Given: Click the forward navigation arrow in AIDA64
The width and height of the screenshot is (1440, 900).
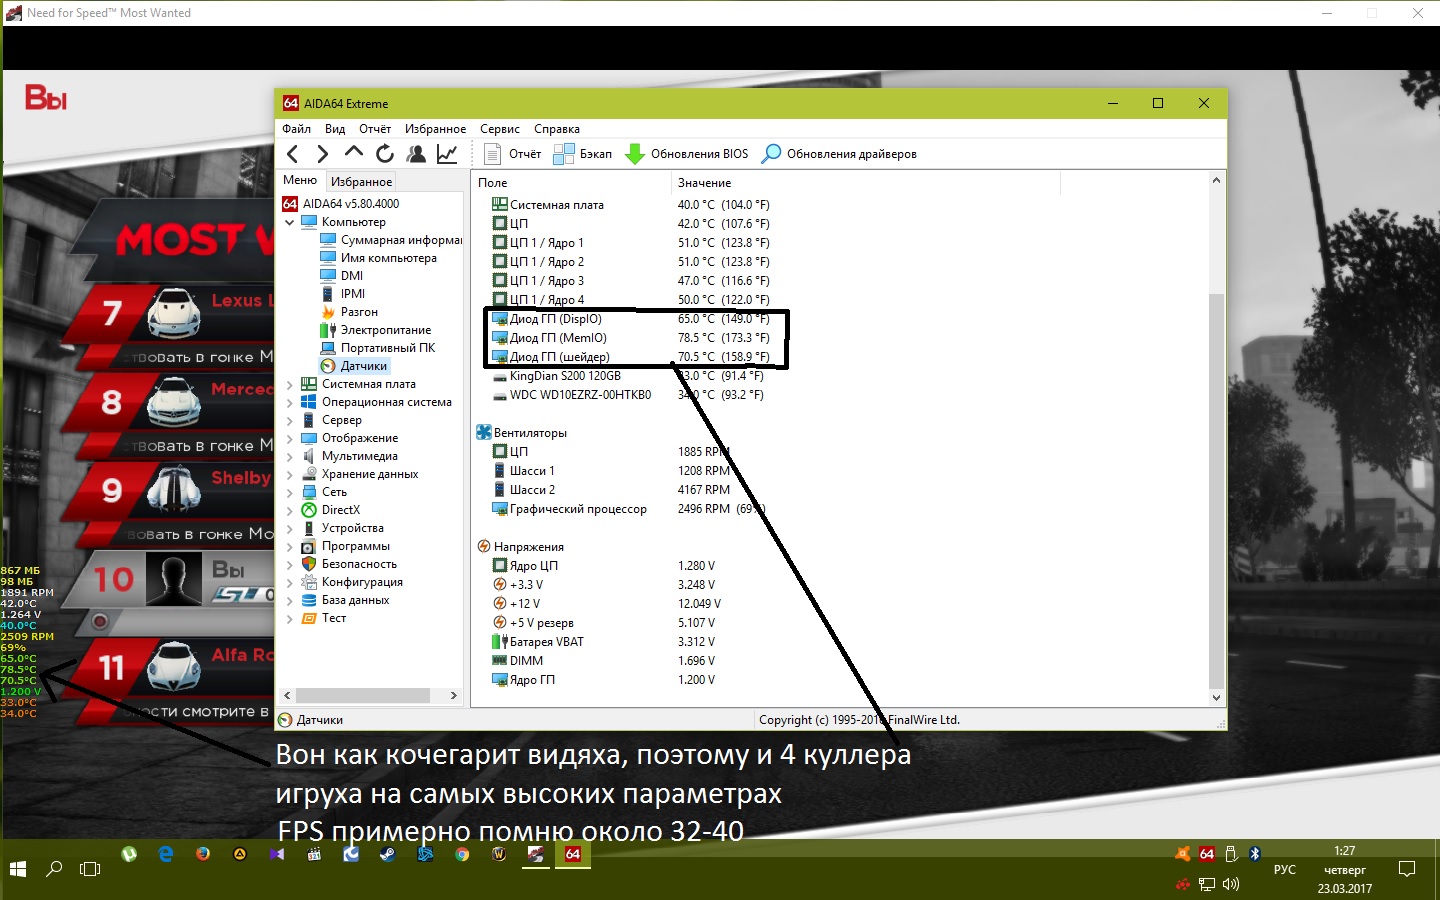Looking at the screenshot, I should 322,154.
